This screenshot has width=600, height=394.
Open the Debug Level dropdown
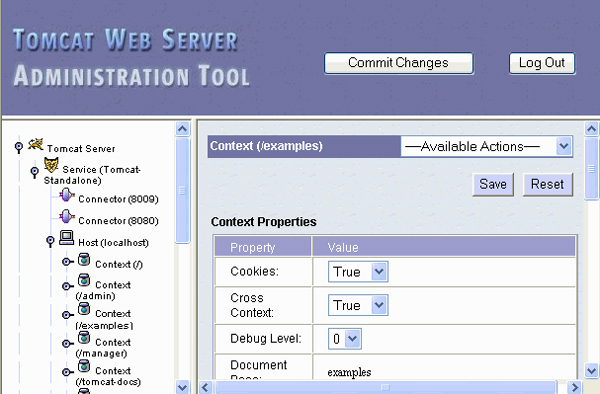pyautogui.click(x=344, y=339)
